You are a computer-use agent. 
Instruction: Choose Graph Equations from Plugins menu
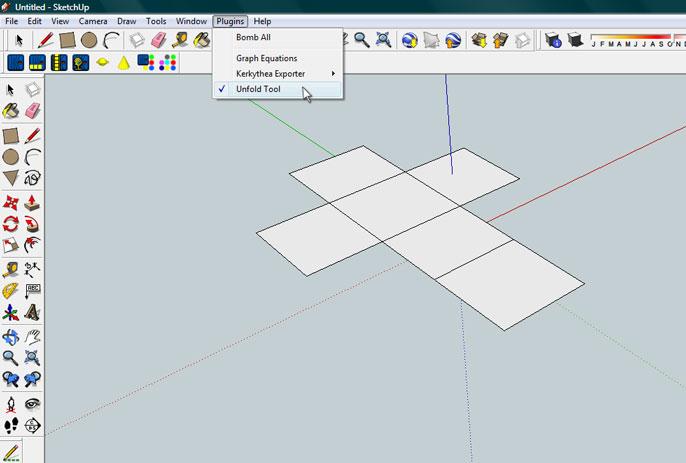pos(266,58)
